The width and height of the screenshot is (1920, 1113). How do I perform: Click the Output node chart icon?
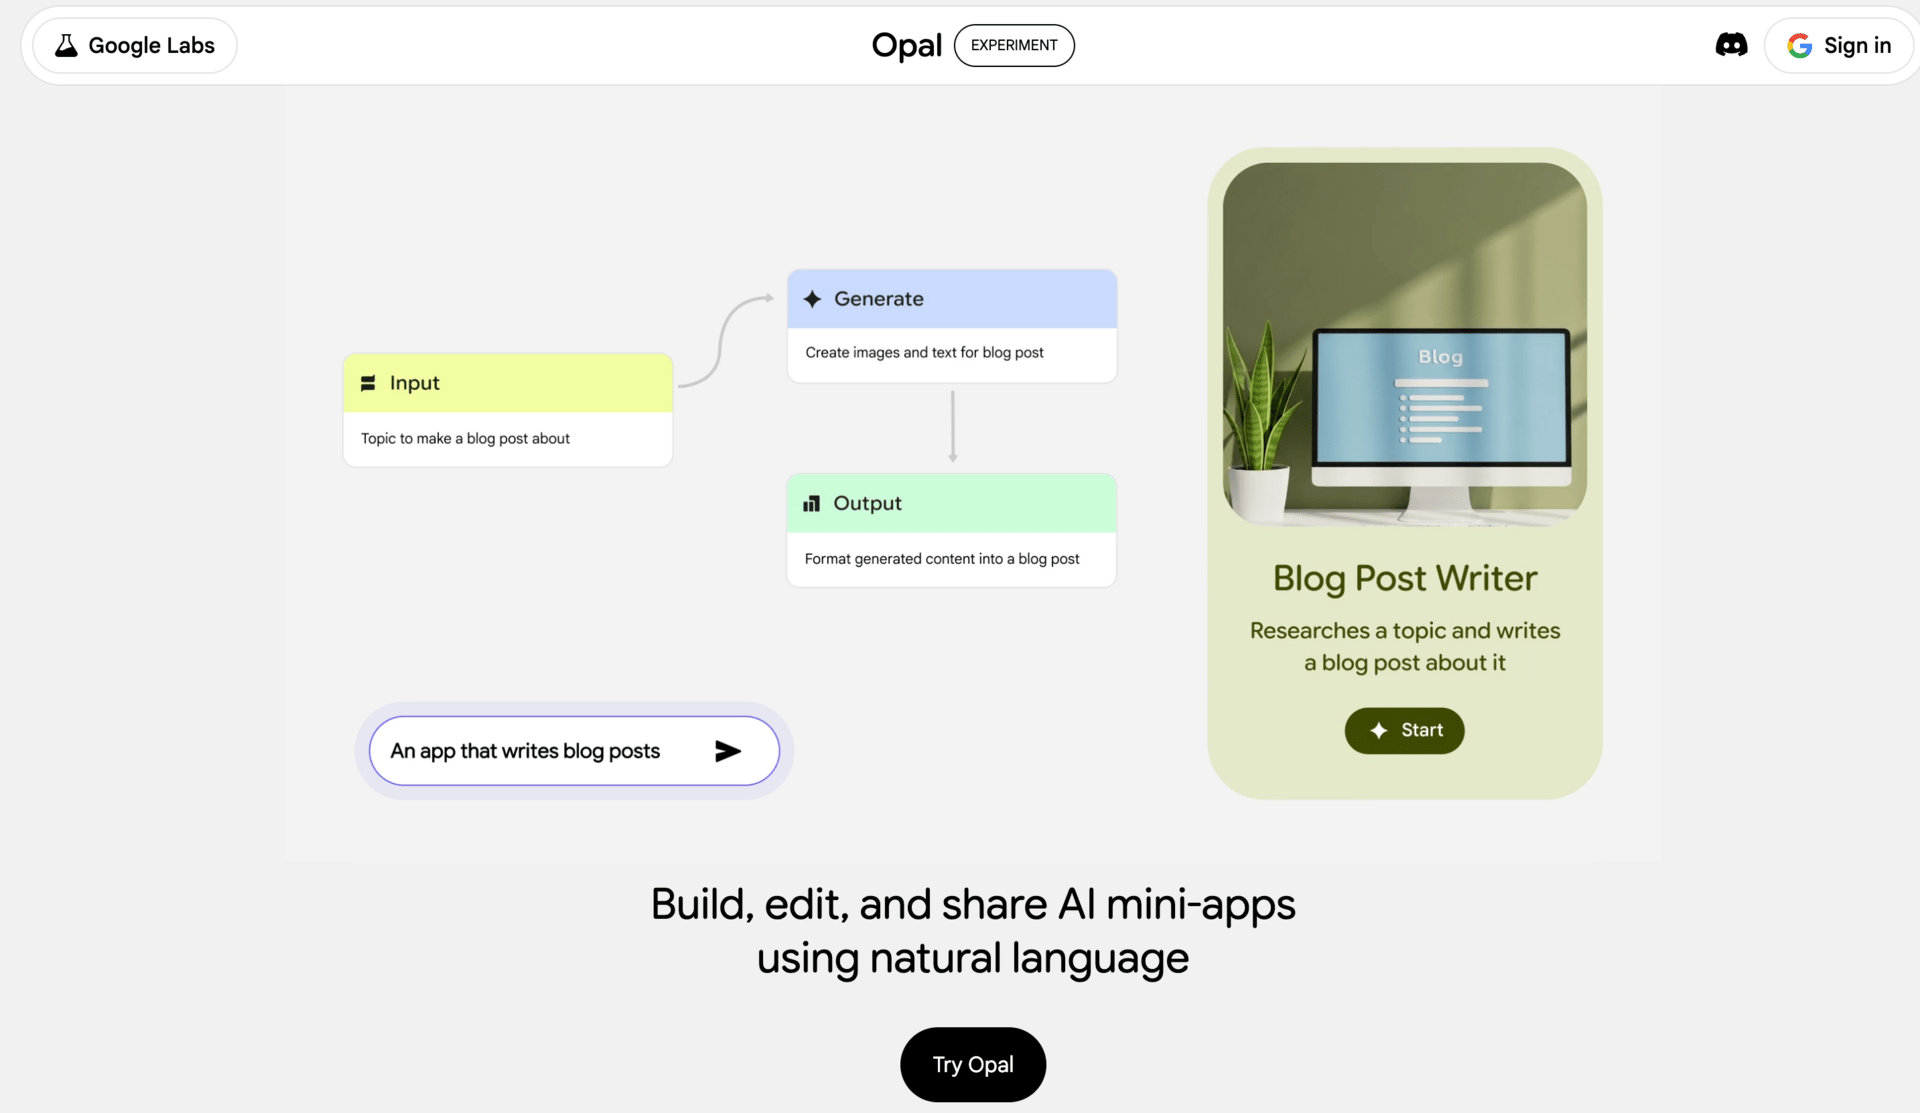pos(811,504)
